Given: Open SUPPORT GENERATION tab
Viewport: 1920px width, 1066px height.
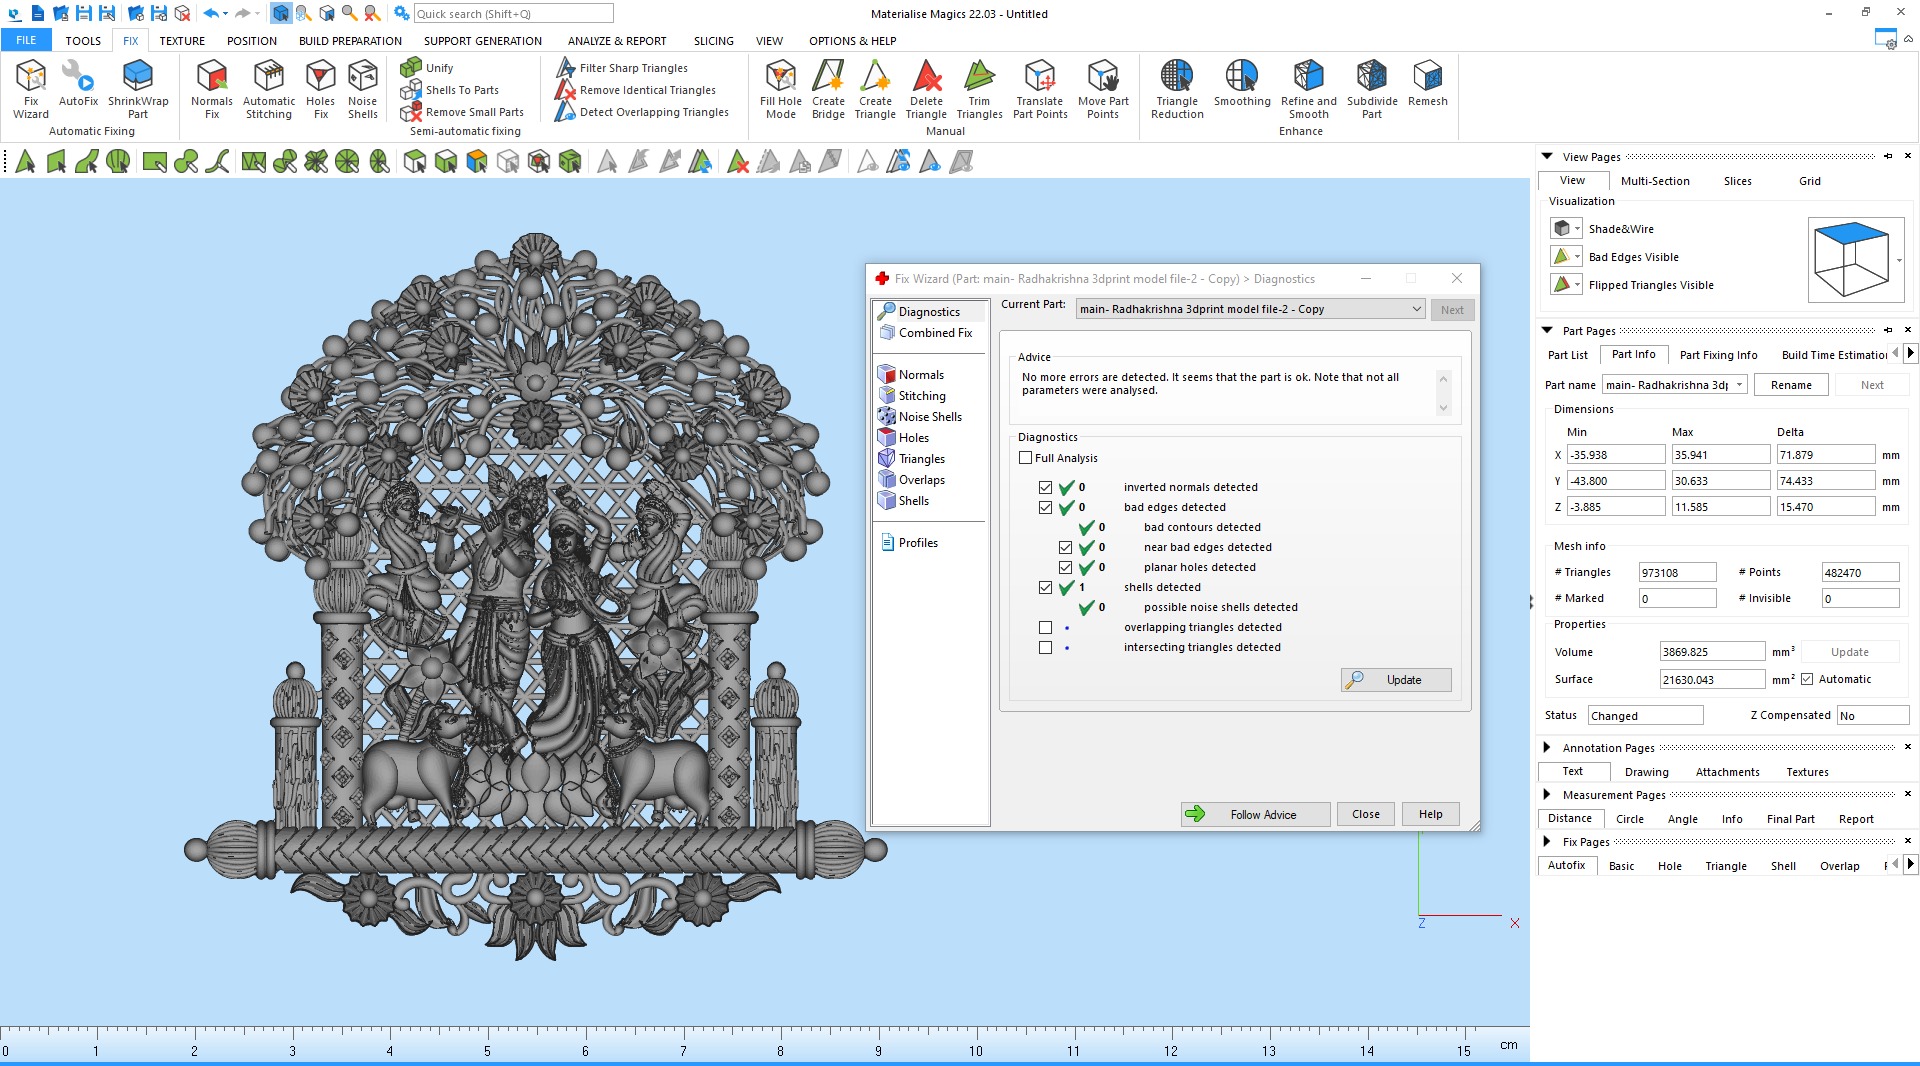Looking at the screenshot, I should click(x=483, y=41).
